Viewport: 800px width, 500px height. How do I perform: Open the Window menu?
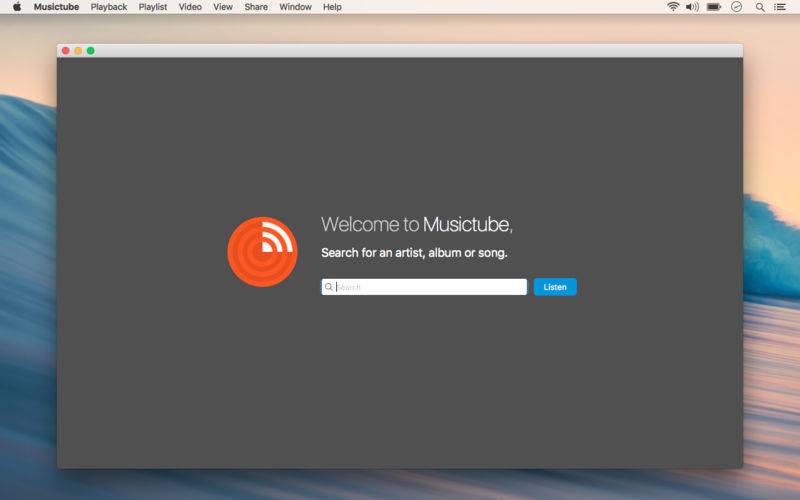pos(295,7)
